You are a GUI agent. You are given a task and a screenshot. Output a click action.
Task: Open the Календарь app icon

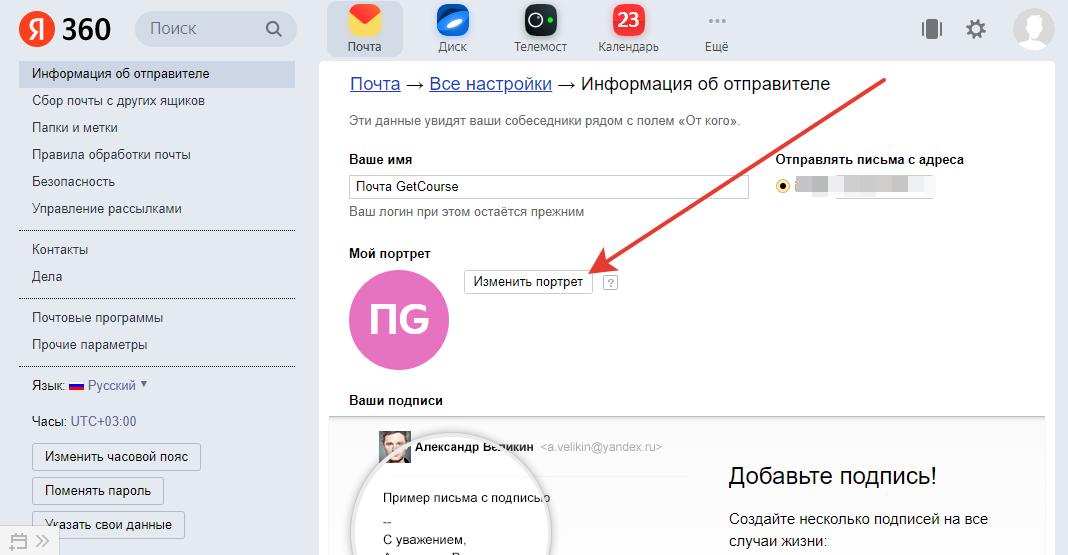(x=628, y=29)
